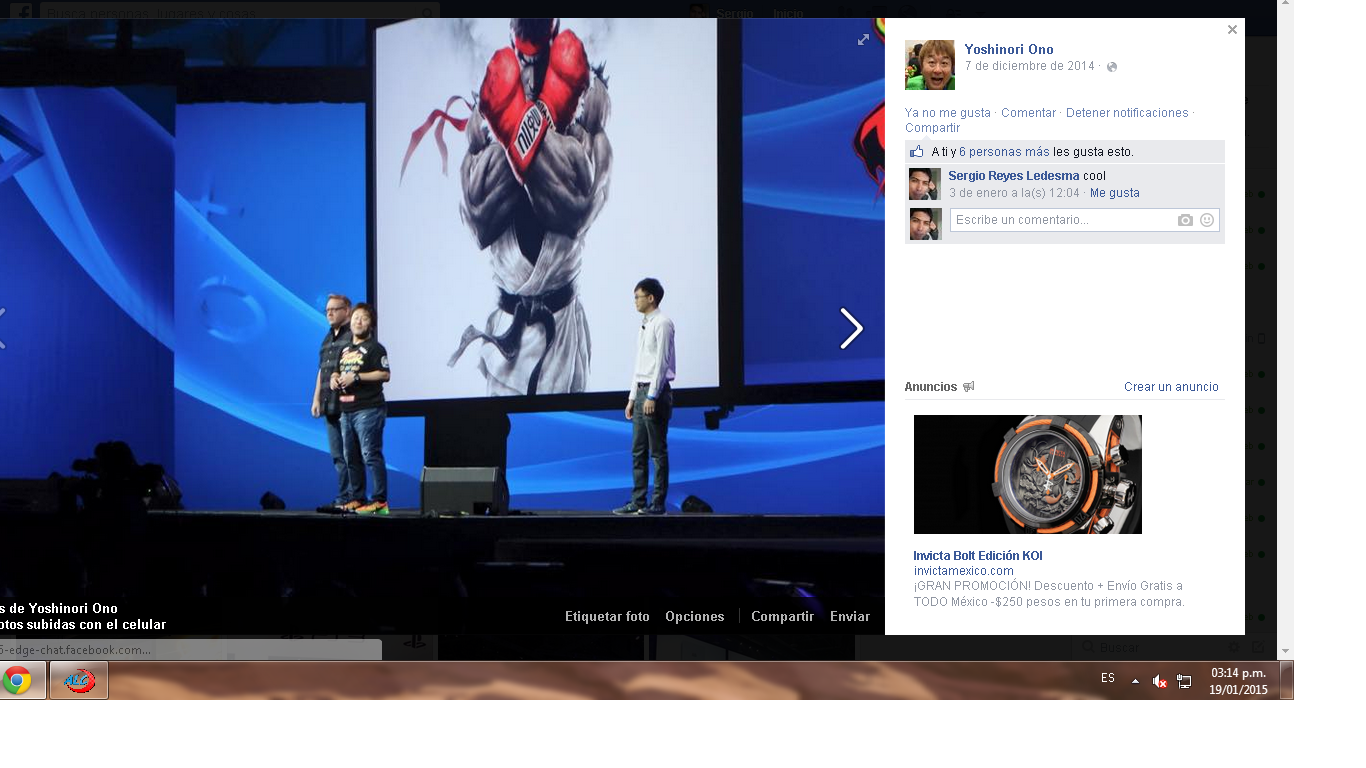Focus the Escribe un comentario field

pos(1084,220)
